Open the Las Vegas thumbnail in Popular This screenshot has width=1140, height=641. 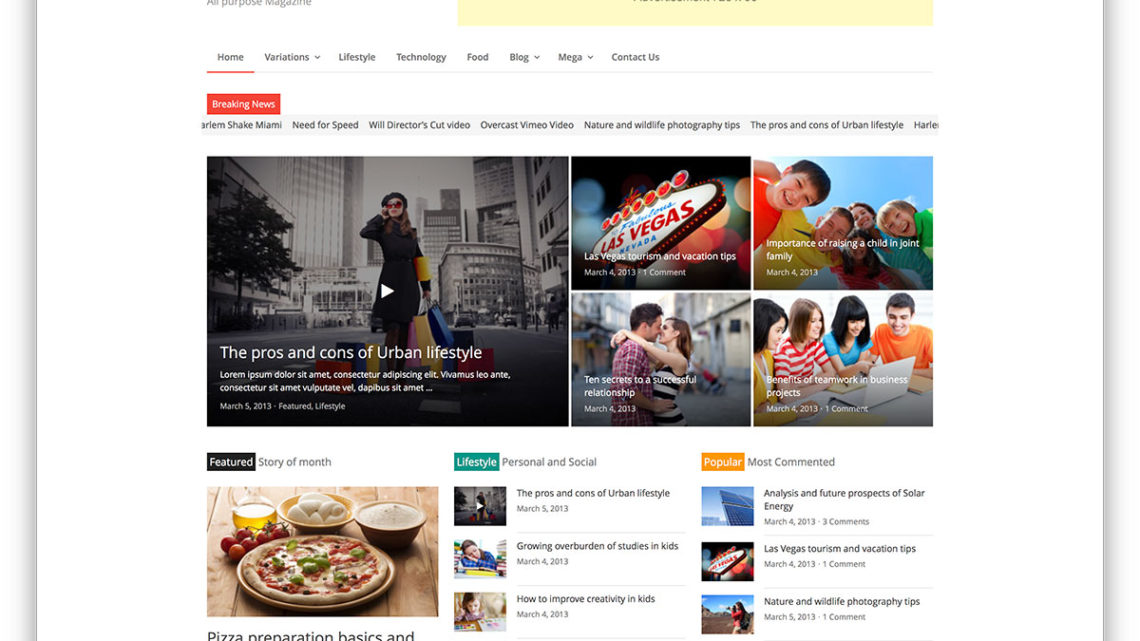click(x=728, y=562)
